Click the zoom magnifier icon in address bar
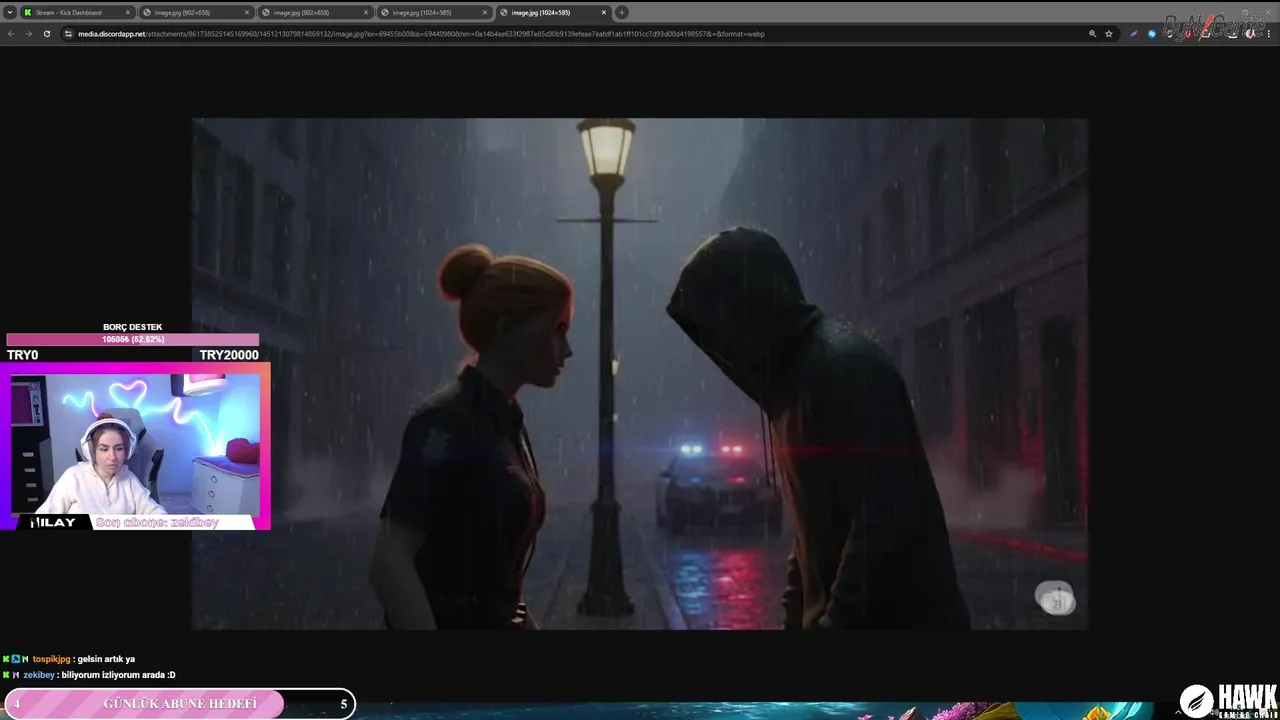Viewport: 1280px width, 720px height. 1092,33
